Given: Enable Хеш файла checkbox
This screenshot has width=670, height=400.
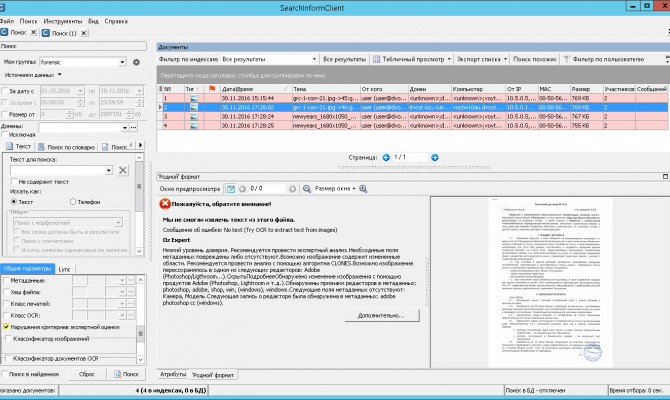Looking at the screenshot, I should (x=6, y=292).
